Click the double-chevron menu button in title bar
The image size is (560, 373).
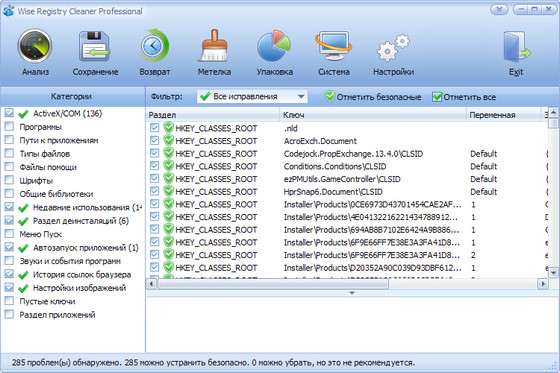pyautogui.click(x=499, y=10)
